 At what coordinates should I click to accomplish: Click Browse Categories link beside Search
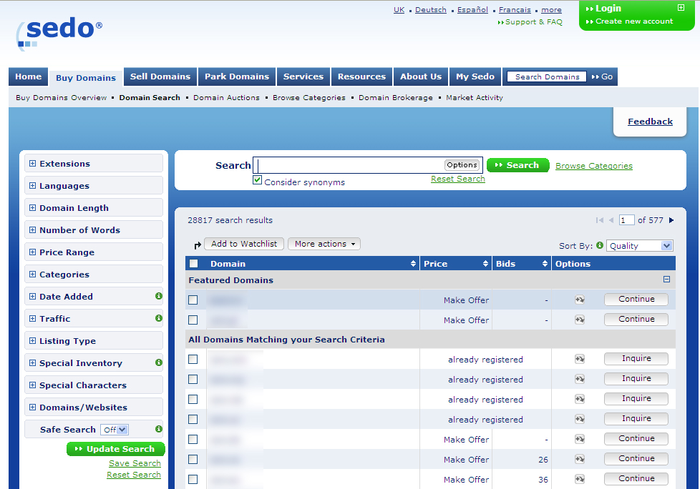[x=594, y=166]
